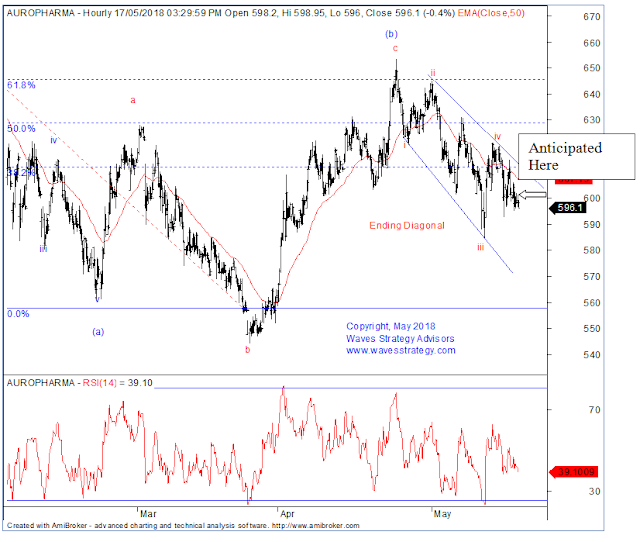Click the Mar label on time axis
Image resolution: width=640 pixels, height=542 pixels.
coord(148,514)
